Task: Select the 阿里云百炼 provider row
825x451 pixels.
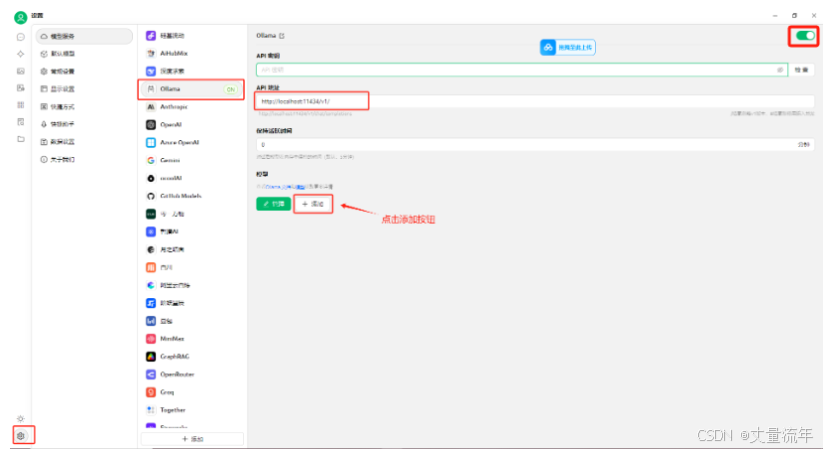Action: point(192,285)
